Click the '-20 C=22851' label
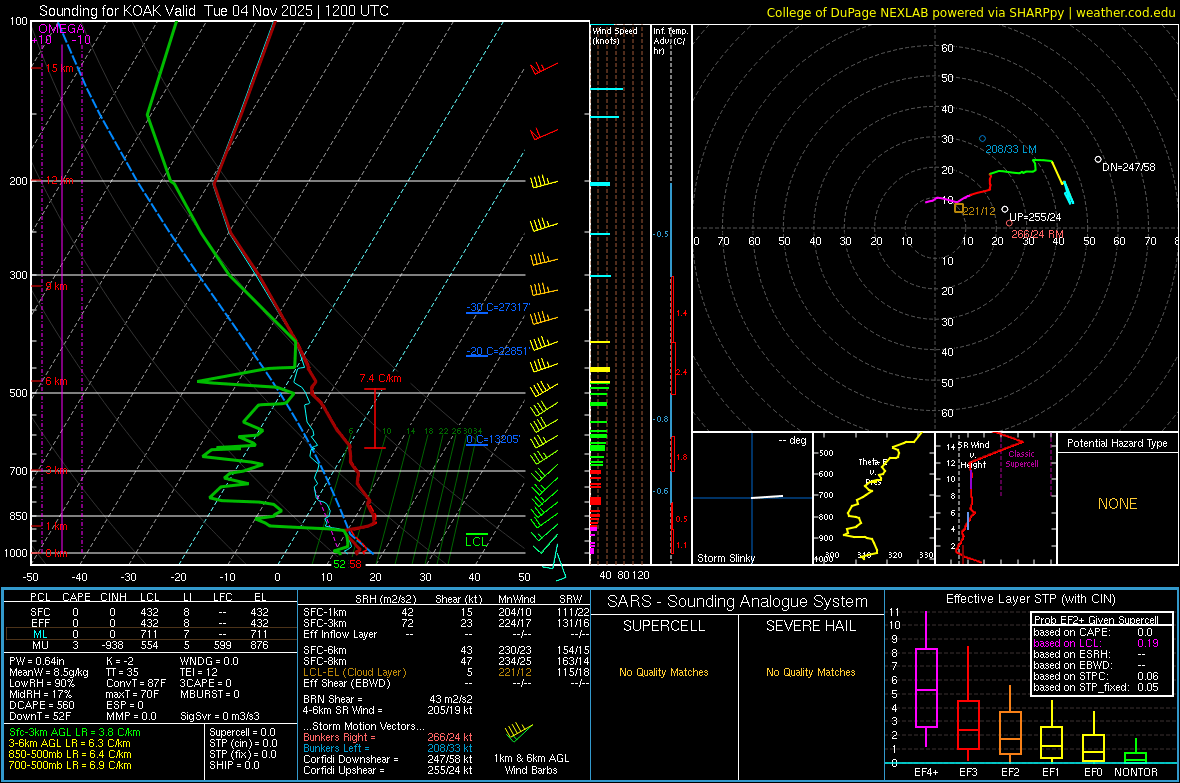Screen dimensions: 1180x783 click(497, 351)
